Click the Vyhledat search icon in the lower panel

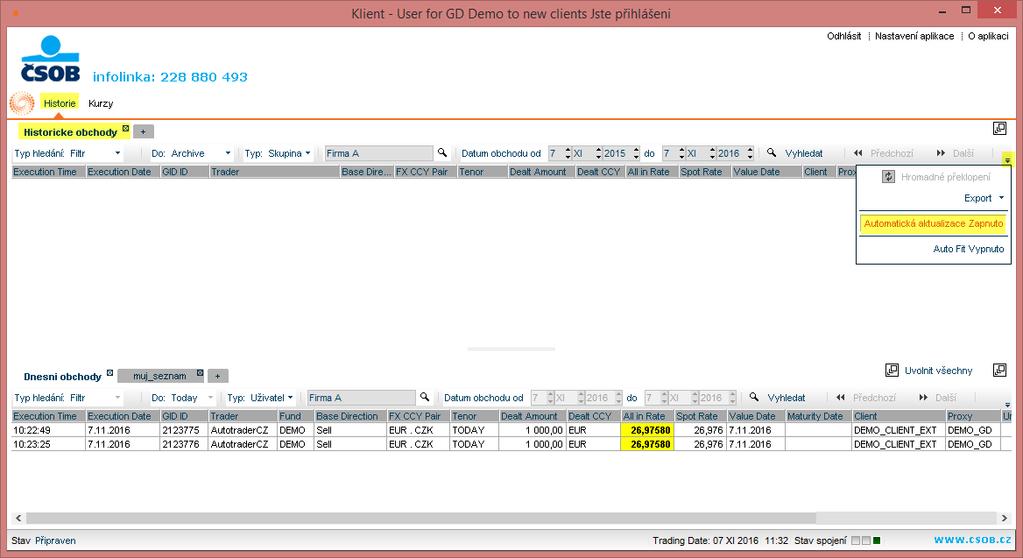[754, 397]
